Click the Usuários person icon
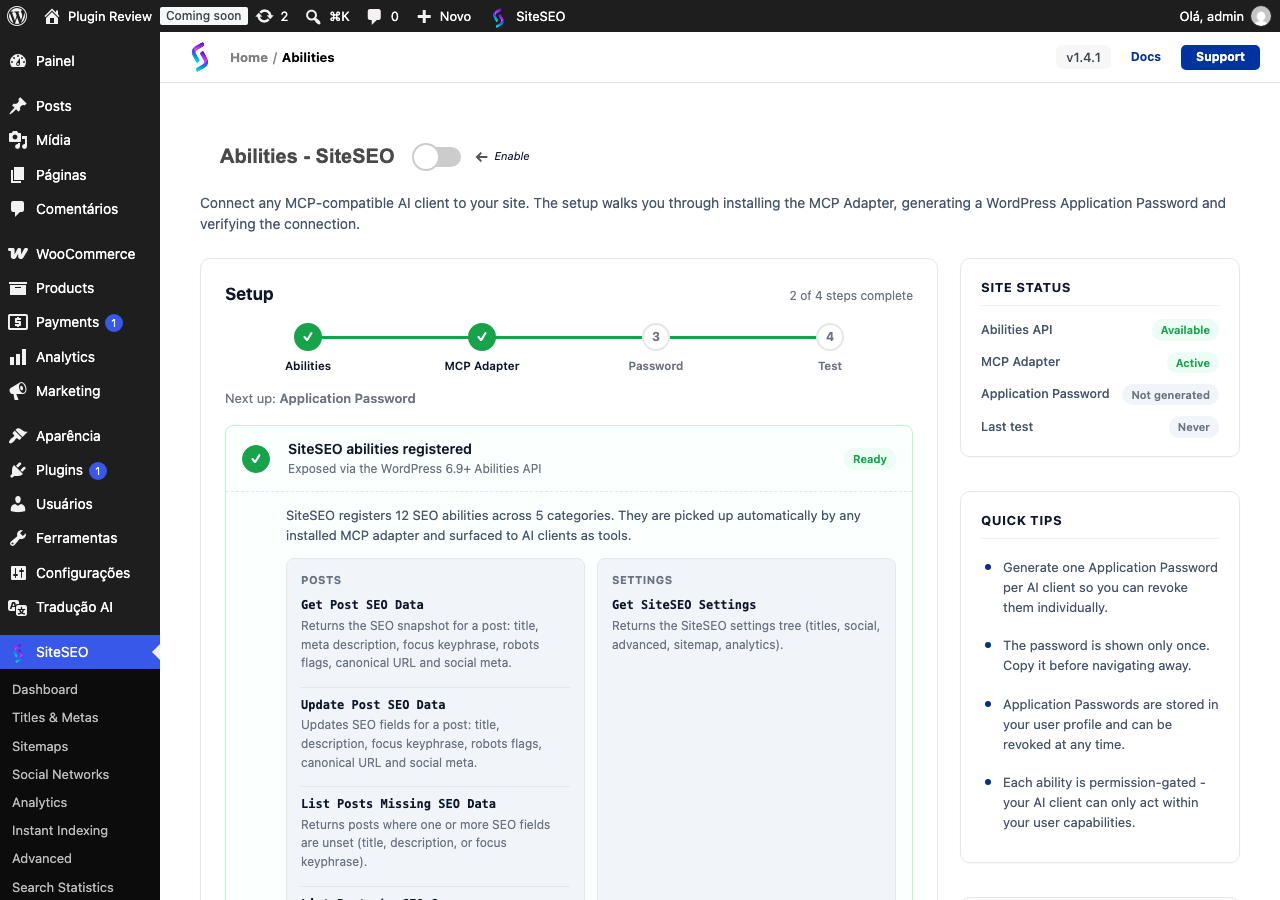The image size is (1280, 900). pos(18,504)
